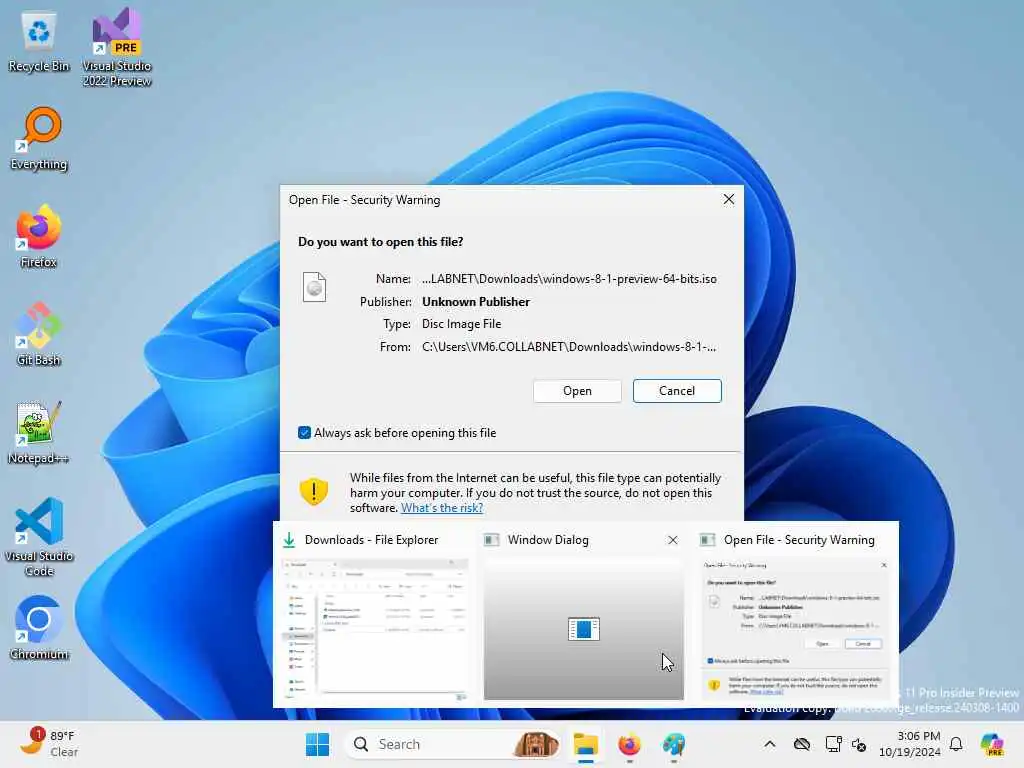Switch to Open File - Security Warning thumbnail

[794, 630]
